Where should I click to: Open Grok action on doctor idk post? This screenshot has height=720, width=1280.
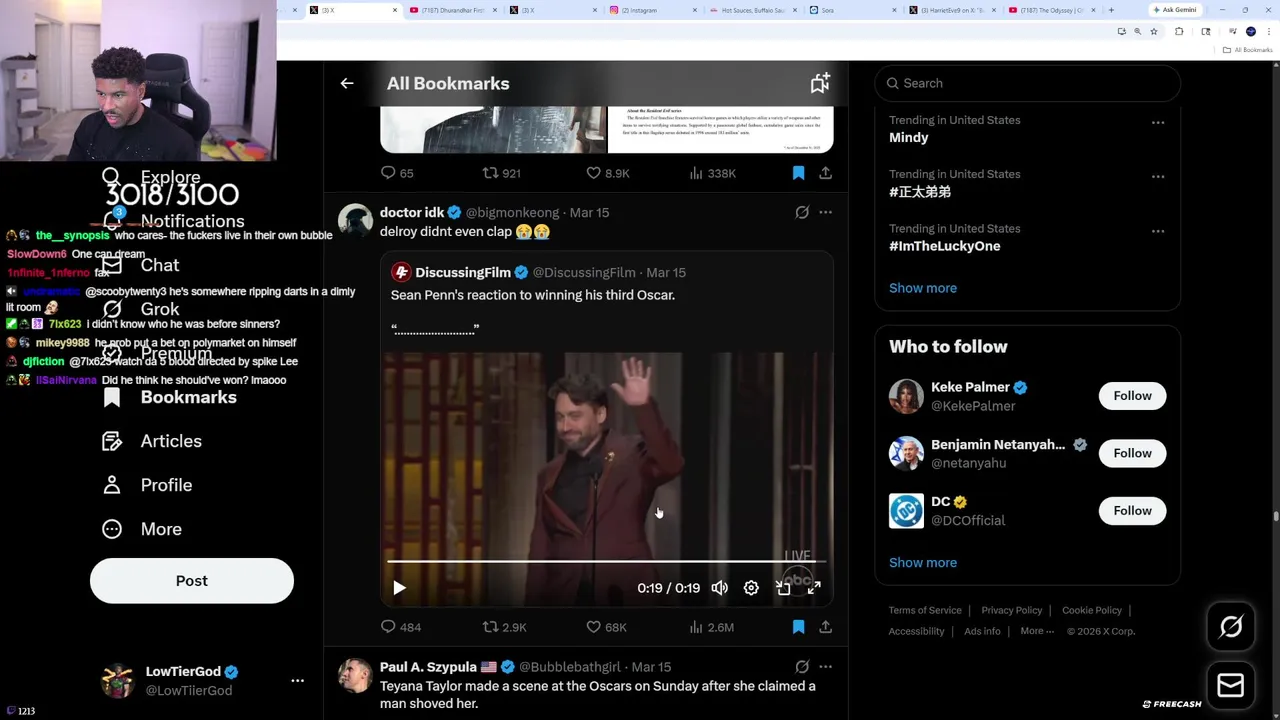point(802,212)
